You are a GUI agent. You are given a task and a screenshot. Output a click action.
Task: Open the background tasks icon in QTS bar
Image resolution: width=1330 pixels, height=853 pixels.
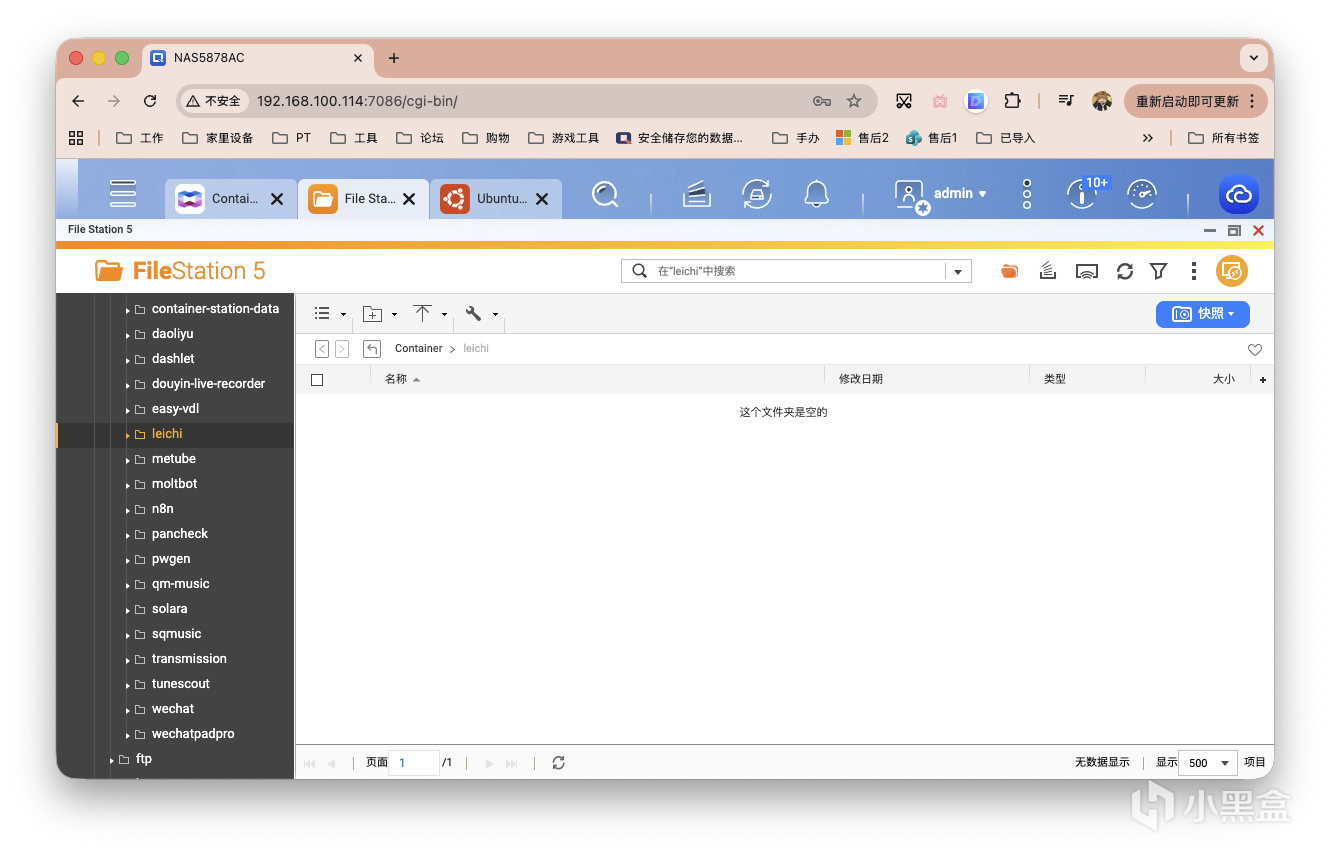click(697, 194)
